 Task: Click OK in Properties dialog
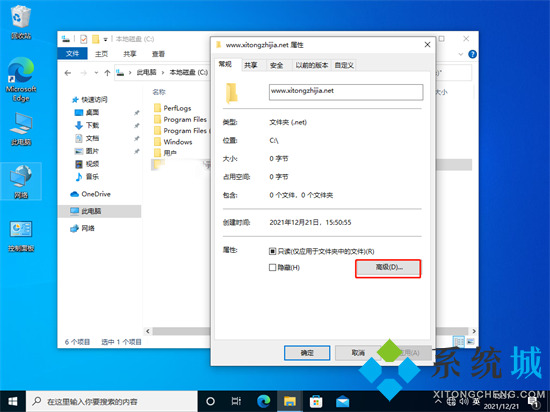point(307,352)
